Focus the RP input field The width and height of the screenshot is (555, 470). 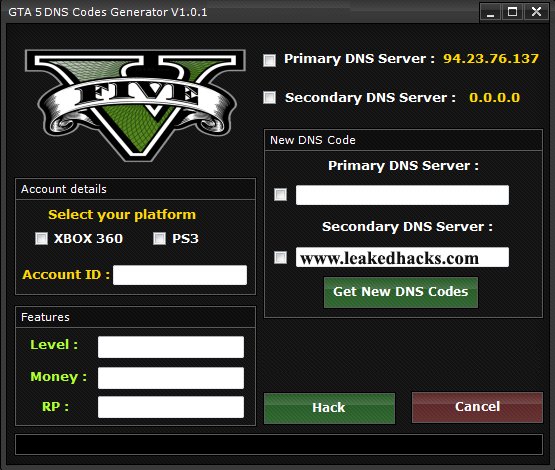[171, 407]
